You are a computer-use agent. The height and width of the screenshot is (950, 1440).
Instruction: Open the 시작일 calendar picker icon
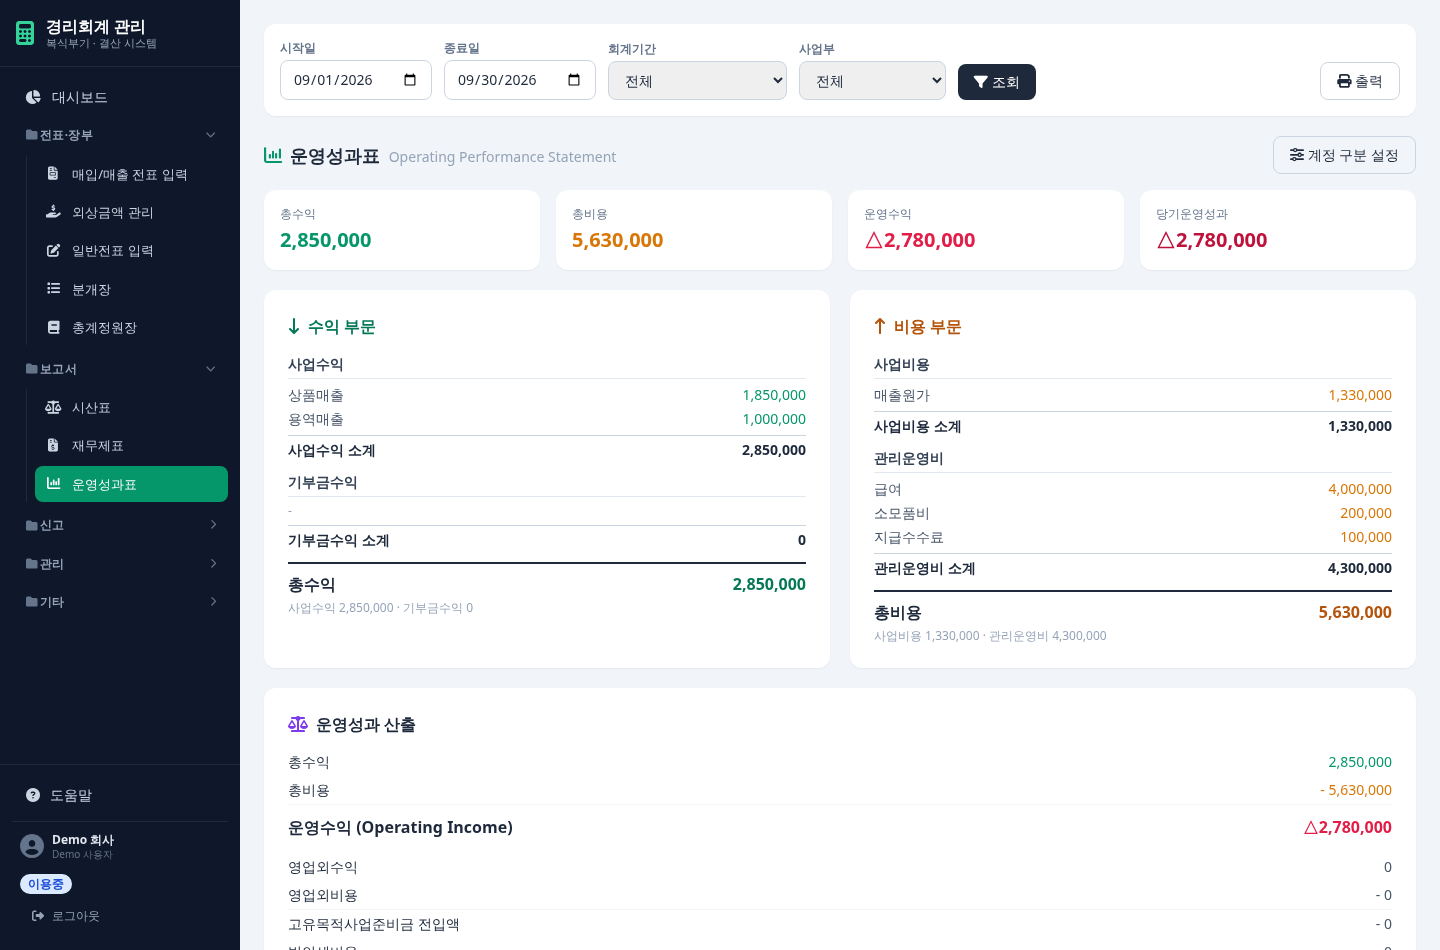[410, 80]
